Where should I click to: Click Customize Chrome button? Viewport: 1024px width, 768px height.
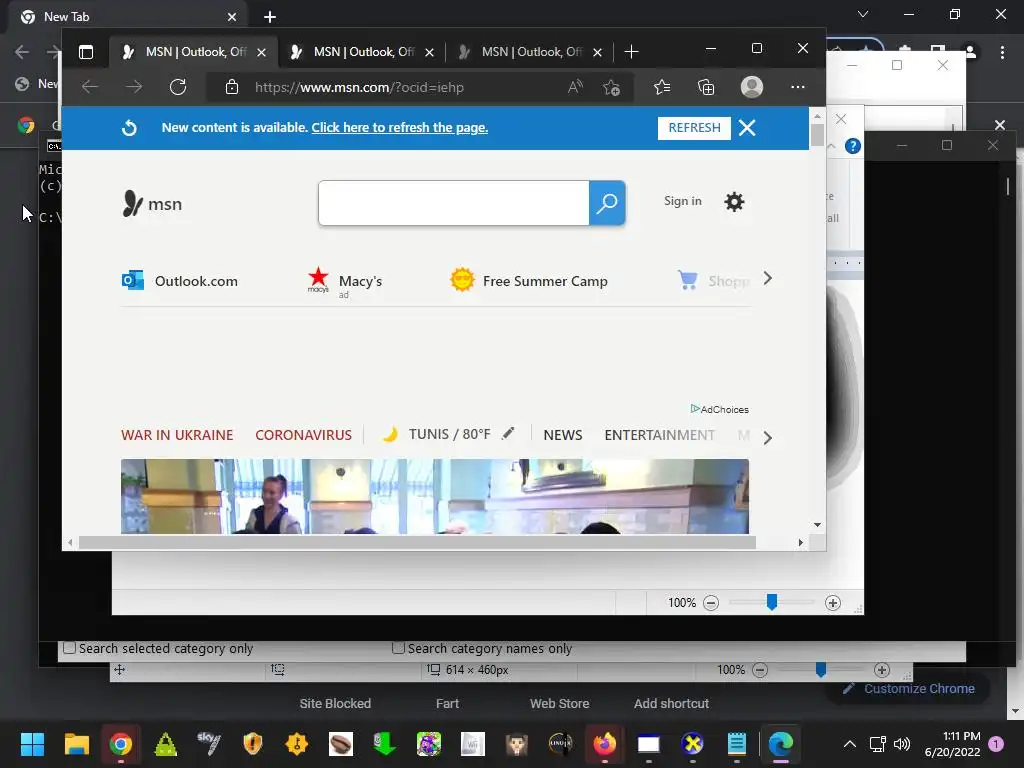[909, 689]
